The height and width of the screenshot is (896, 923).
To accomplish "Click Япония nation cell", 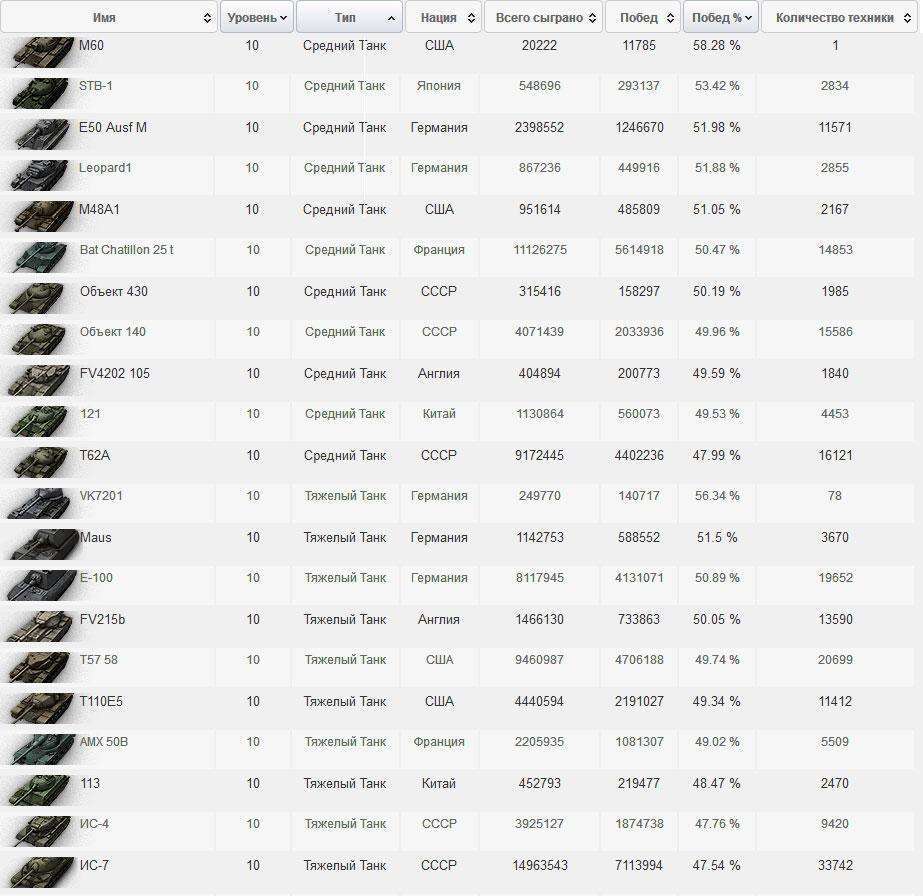I will click(x=439, y=86).
